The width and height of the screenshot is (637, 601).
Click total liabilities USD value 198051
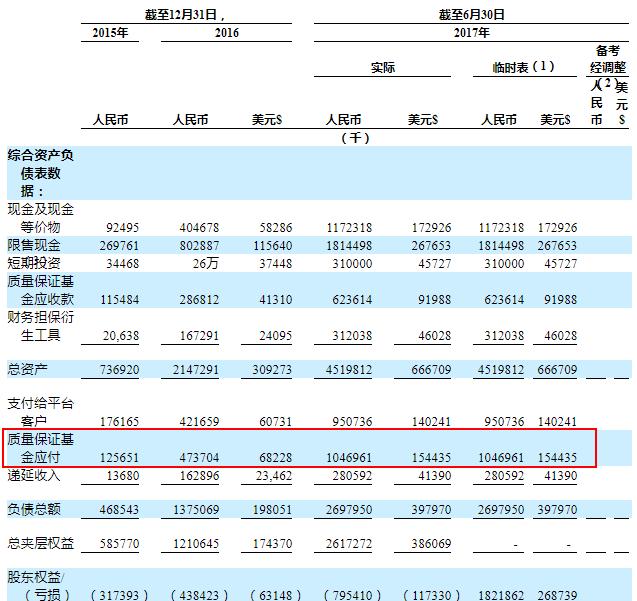tap(272, 509)
